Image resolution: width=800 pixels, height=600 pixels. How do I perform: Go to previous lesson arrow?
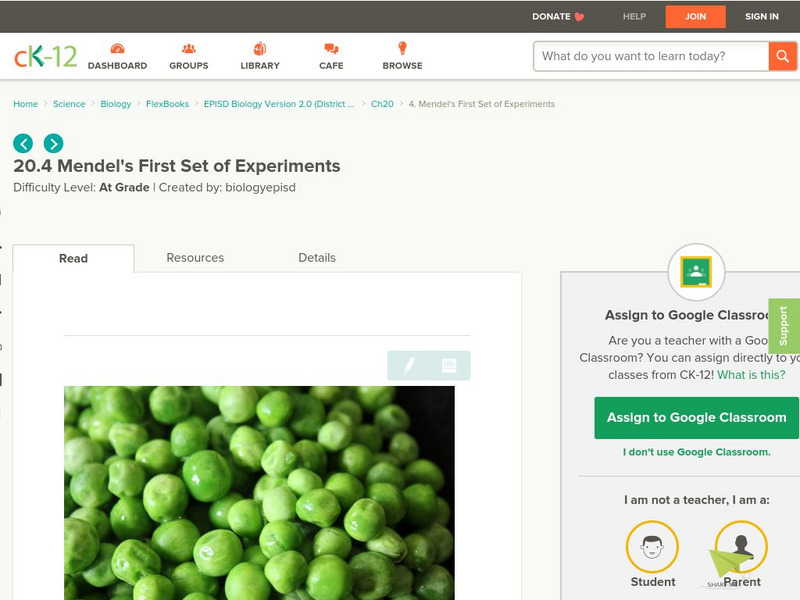coord(23,143)
